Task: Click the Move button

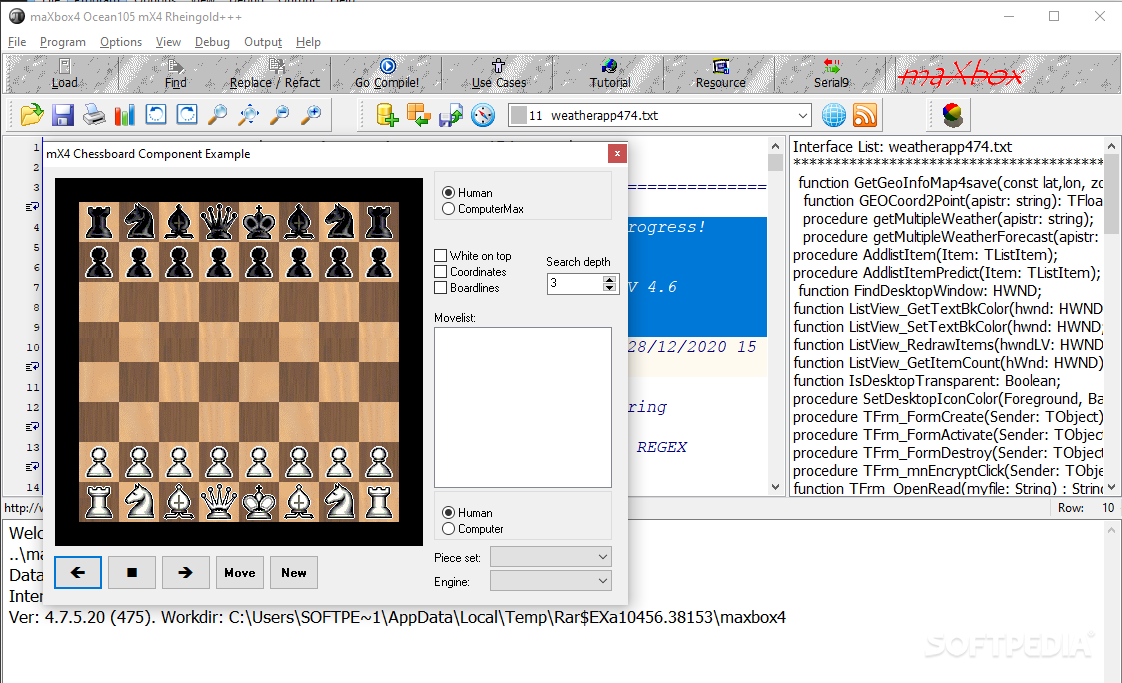Action: tap(240, 573)
